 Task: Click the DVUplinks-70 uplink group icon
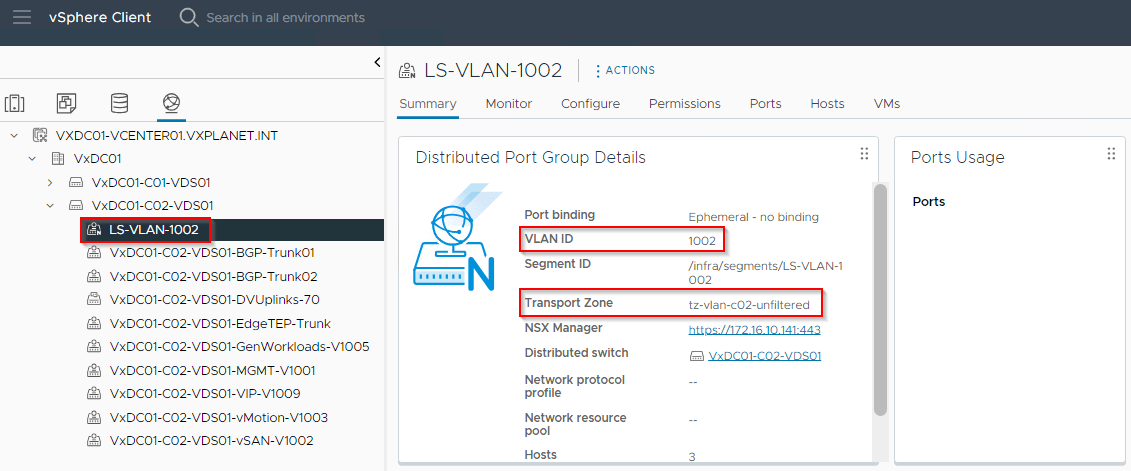94,299
